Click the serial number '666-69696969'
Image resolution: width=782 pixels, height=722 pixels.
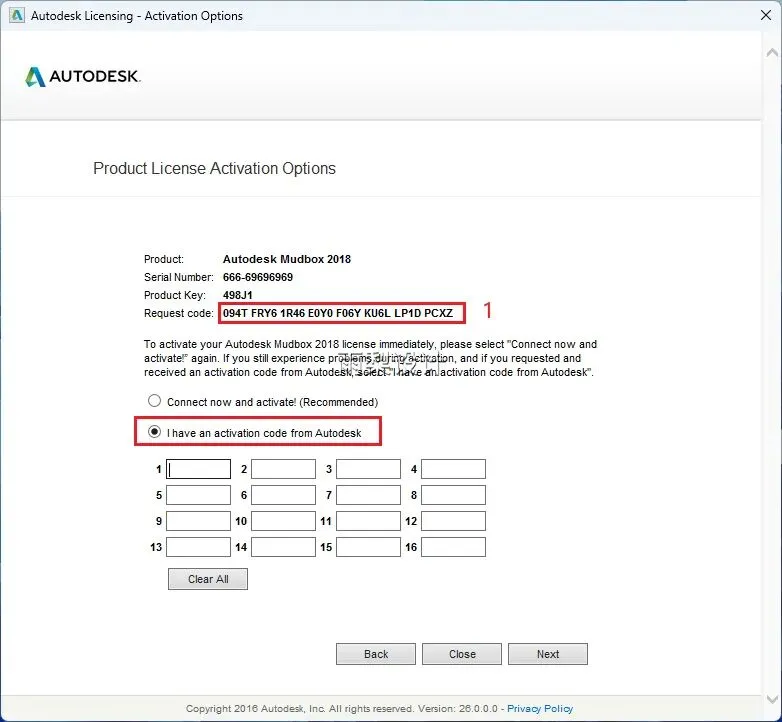click(x=258, y=277)
